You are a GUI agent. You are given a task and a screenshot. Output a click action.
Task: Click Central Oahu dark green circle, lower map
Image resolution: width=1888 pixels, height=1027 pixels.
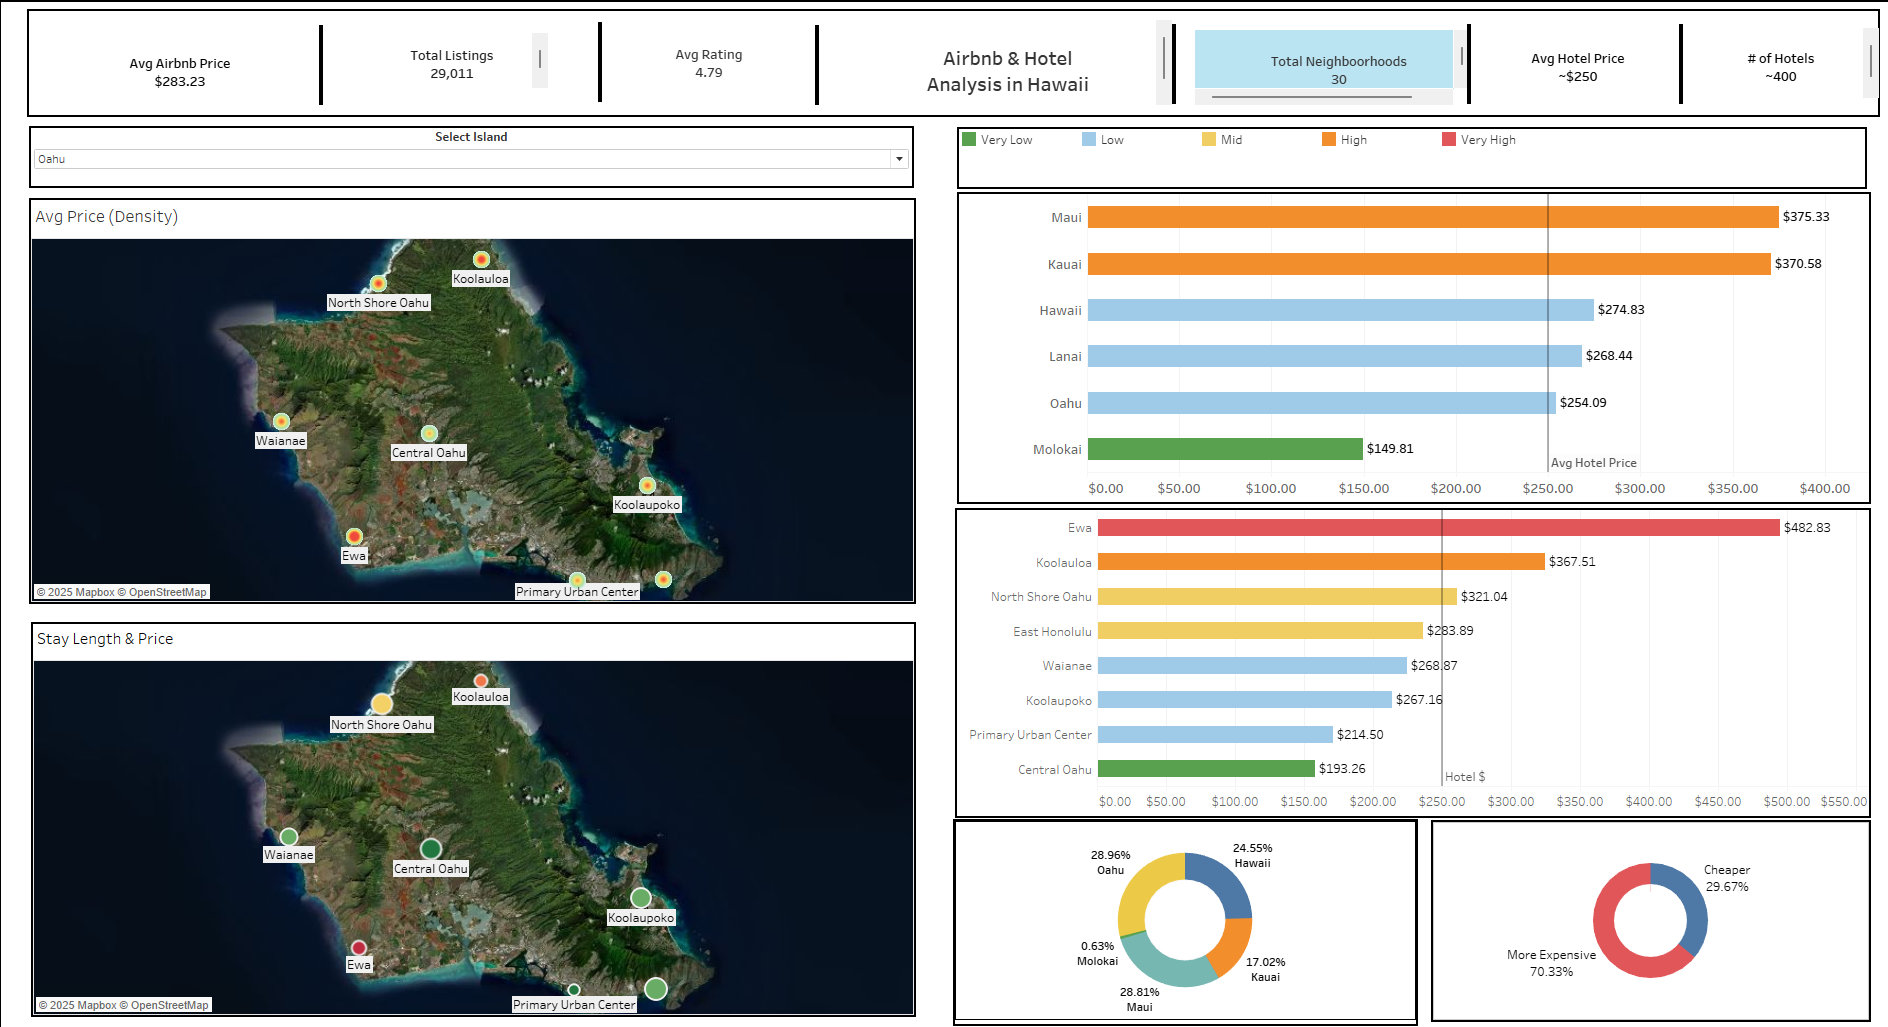pyautogui.click(x=431, y=849)
